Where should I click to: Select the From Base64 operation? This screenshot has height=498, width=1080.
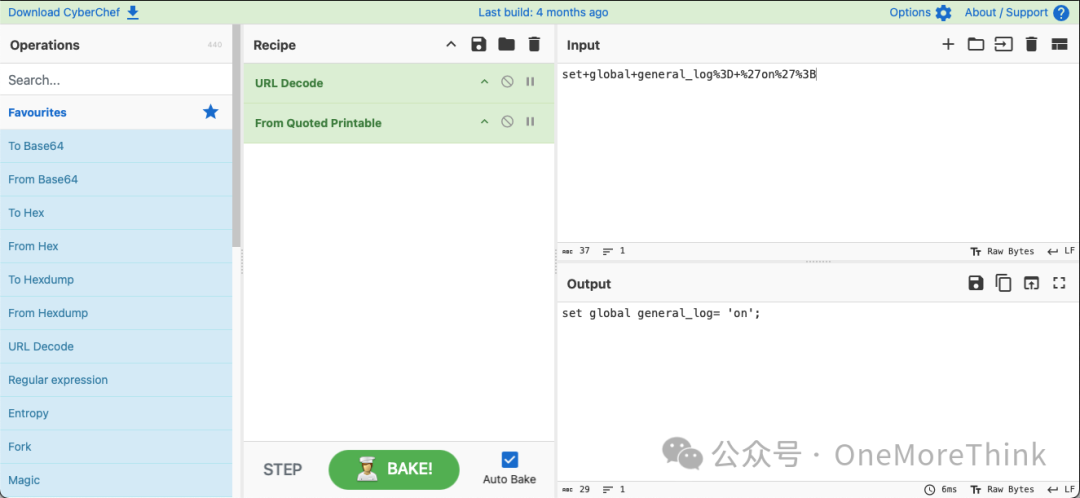click(116, 180)
